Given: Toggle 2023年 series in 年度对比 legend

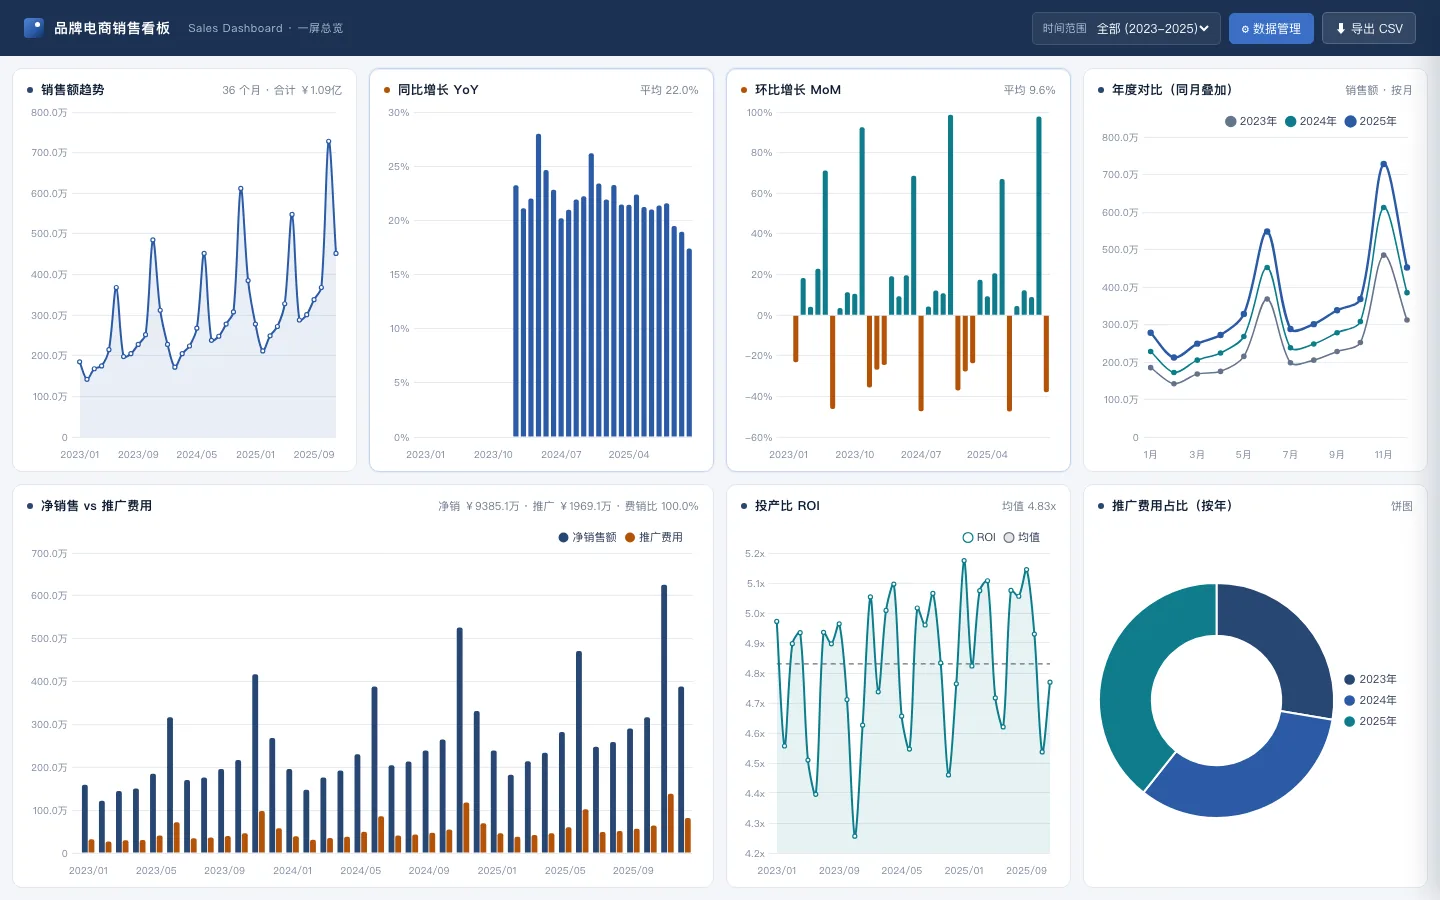Looking at the screenshot, I should click(x=1251, y=121).
